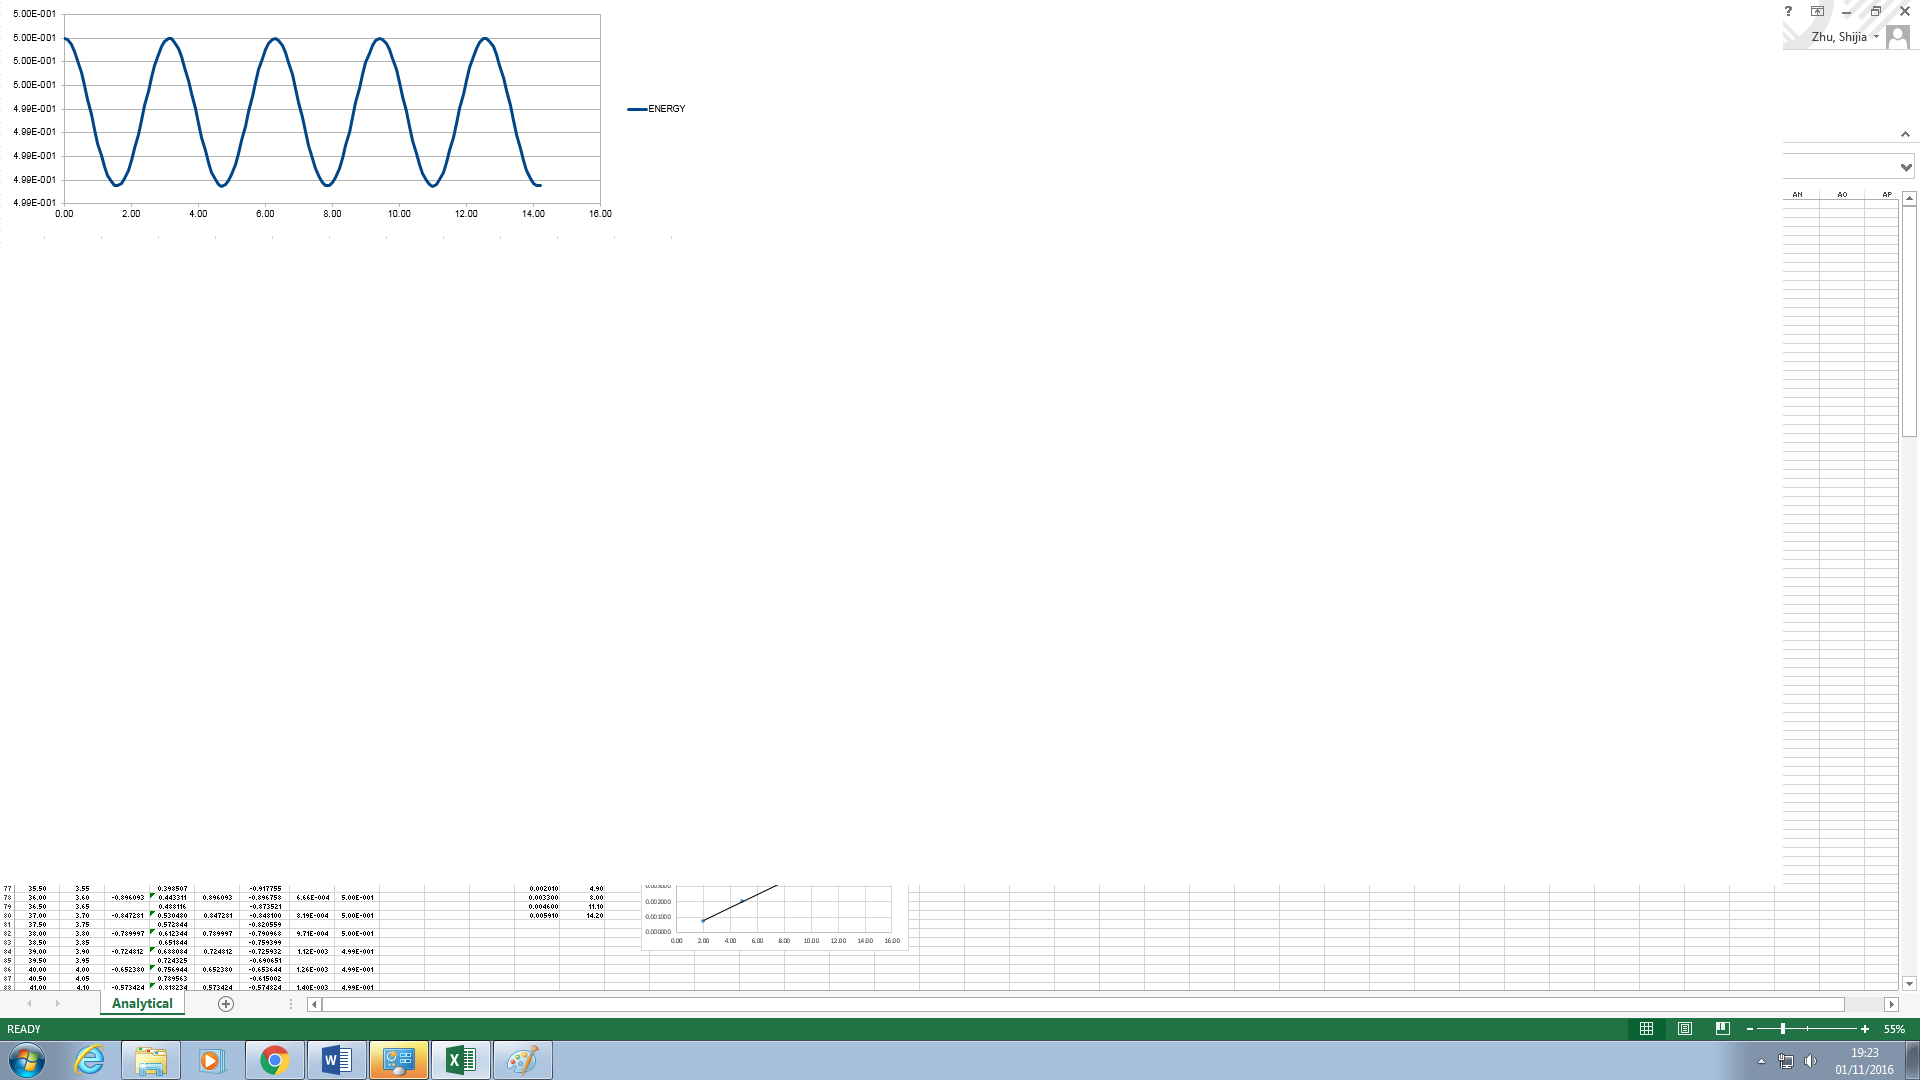Expand the formula bar

(1906, 167)
